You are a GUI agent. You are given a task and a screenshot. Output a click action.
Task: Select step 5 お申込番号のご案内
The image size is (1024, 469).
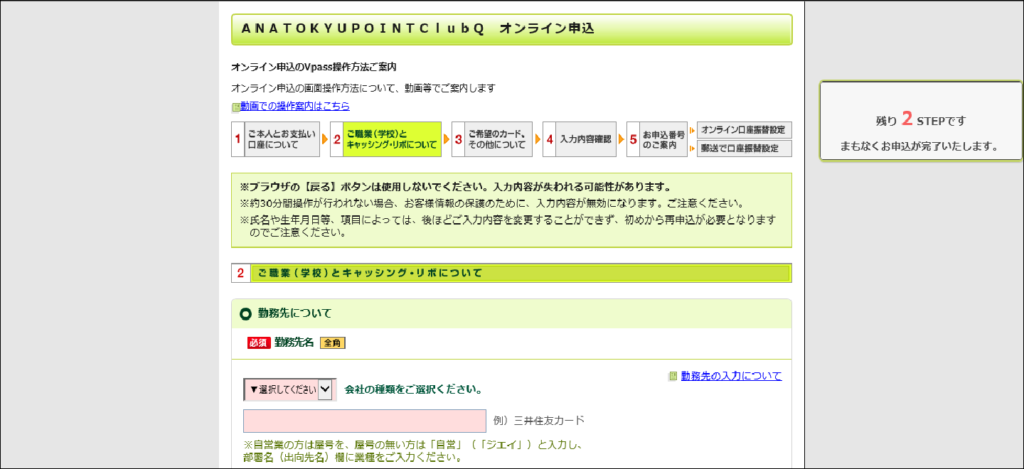point(657,139)
